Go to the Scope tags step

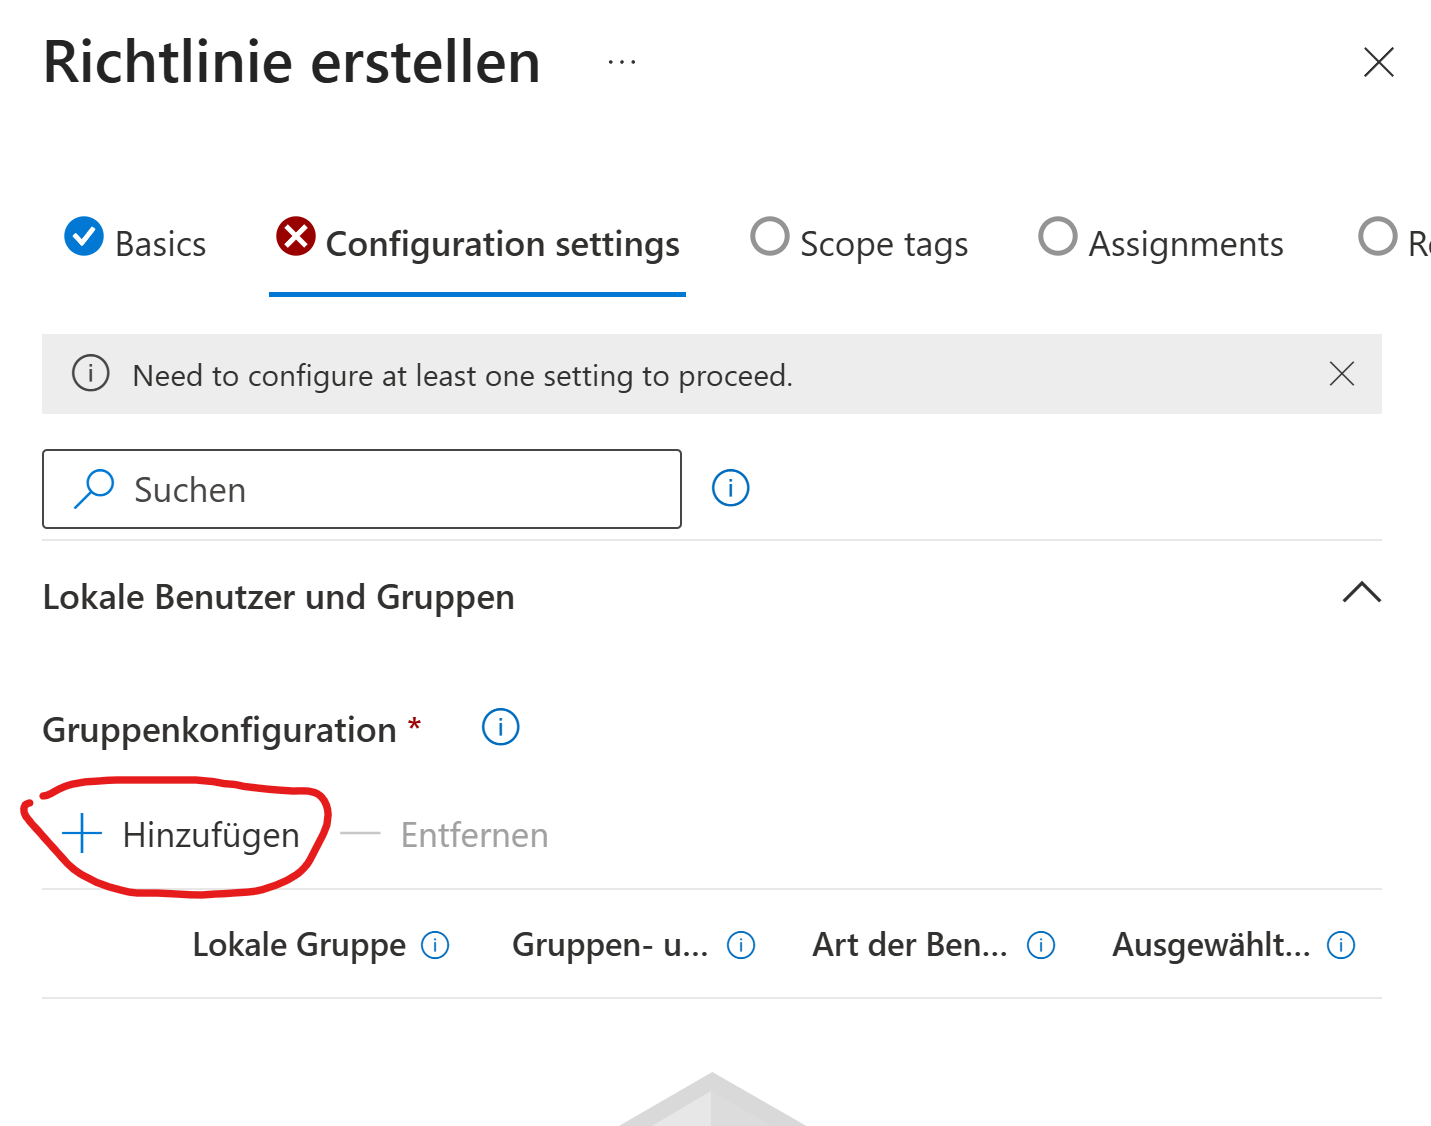pos(860,243)
